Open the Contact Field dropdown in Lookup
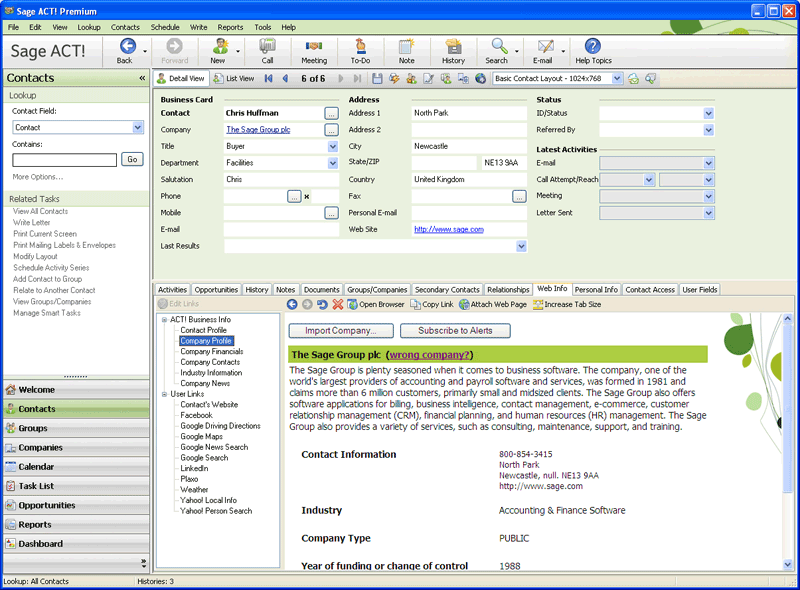 coord(138,127)
